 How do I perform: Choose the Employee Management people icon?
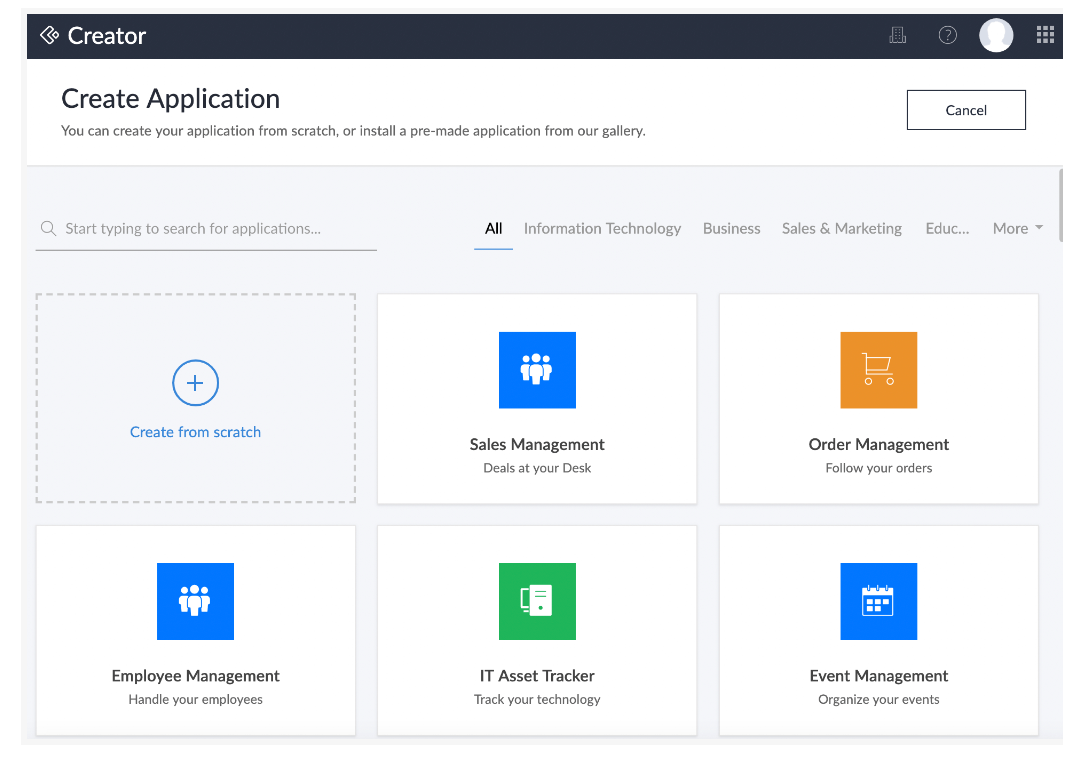pos(195,601)
